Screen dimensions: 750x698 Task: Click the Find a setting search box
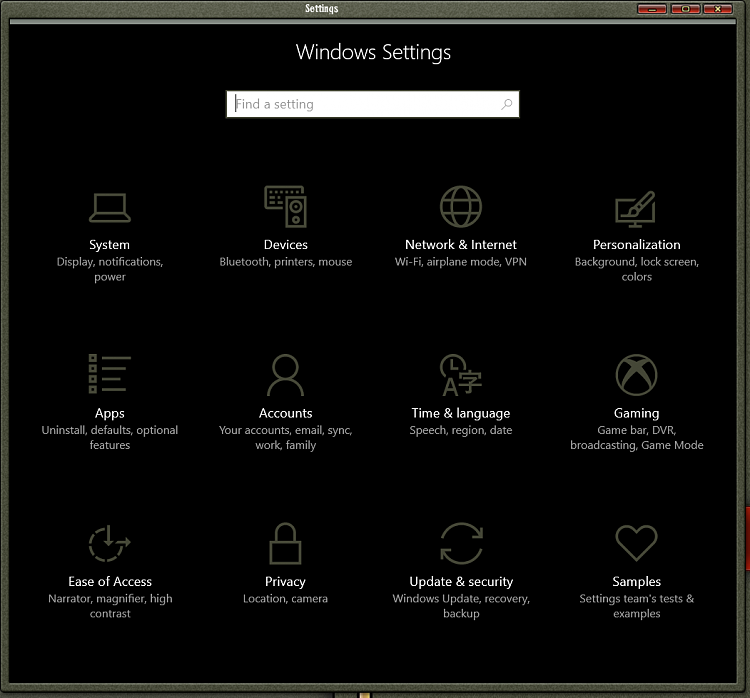click(x=373, y=104)
